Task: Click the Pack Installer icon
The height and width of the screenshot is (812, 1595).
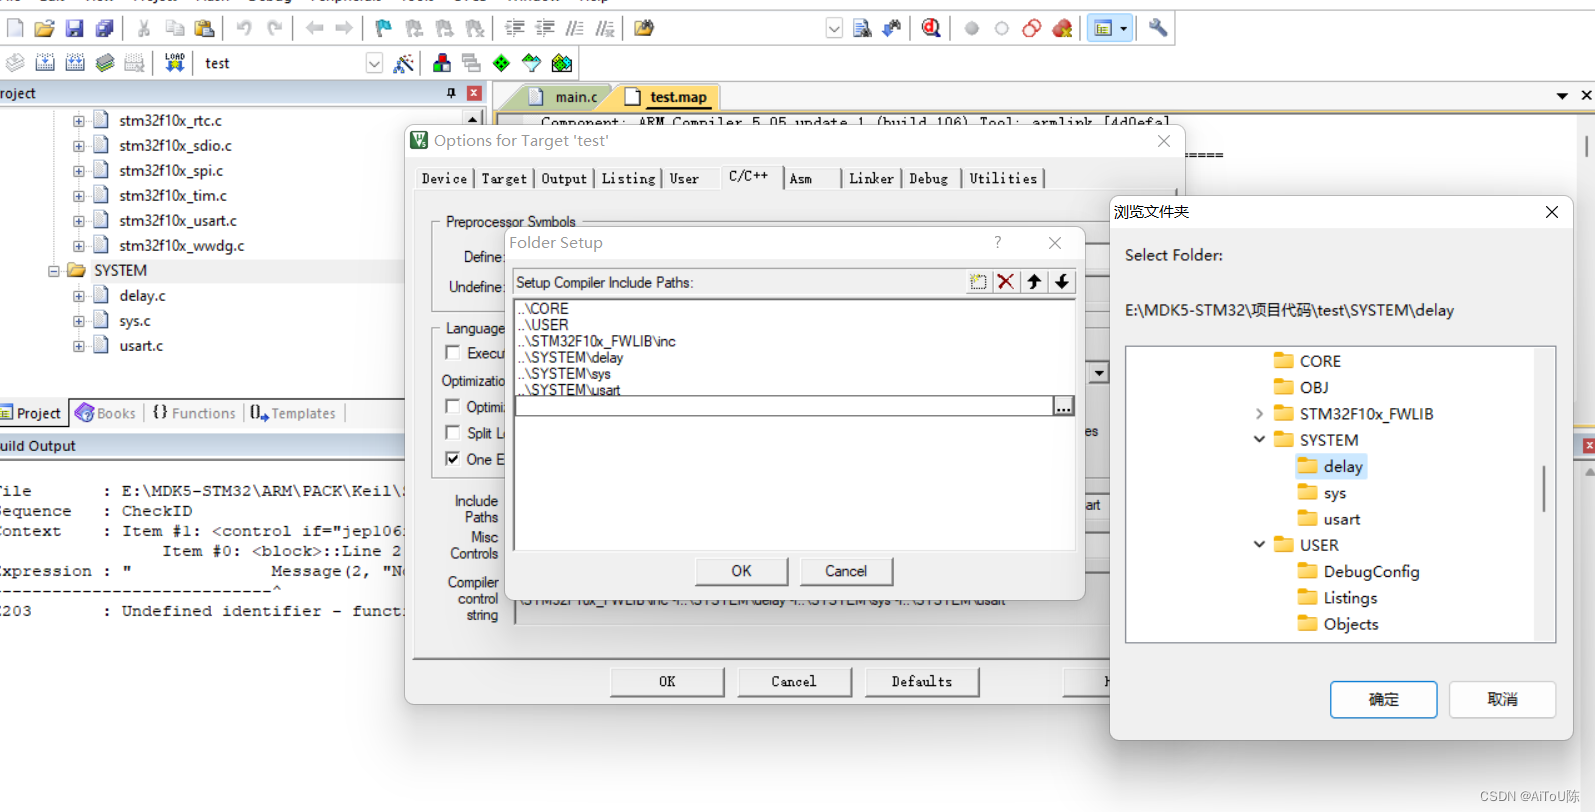Action: [562, 63]
